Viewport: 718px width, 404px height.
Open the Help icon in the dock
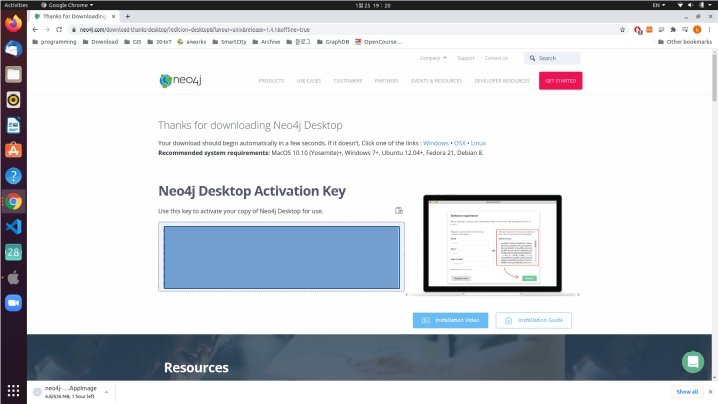coord(13,176)
